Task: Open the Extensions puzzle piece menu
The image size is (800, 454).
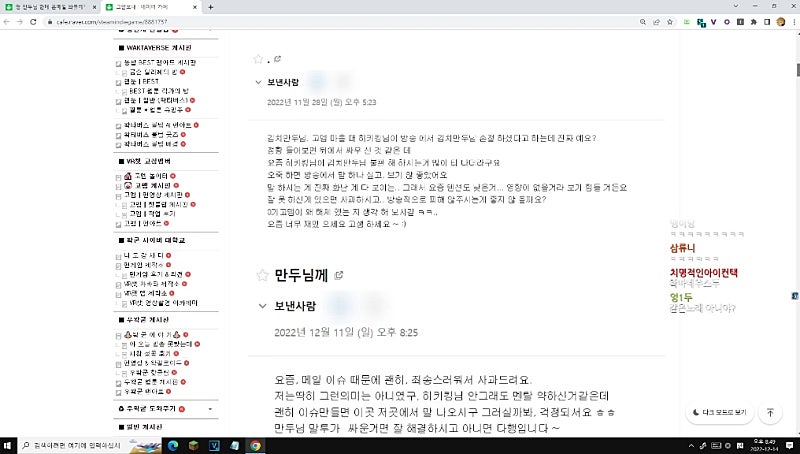Action: 754,22
